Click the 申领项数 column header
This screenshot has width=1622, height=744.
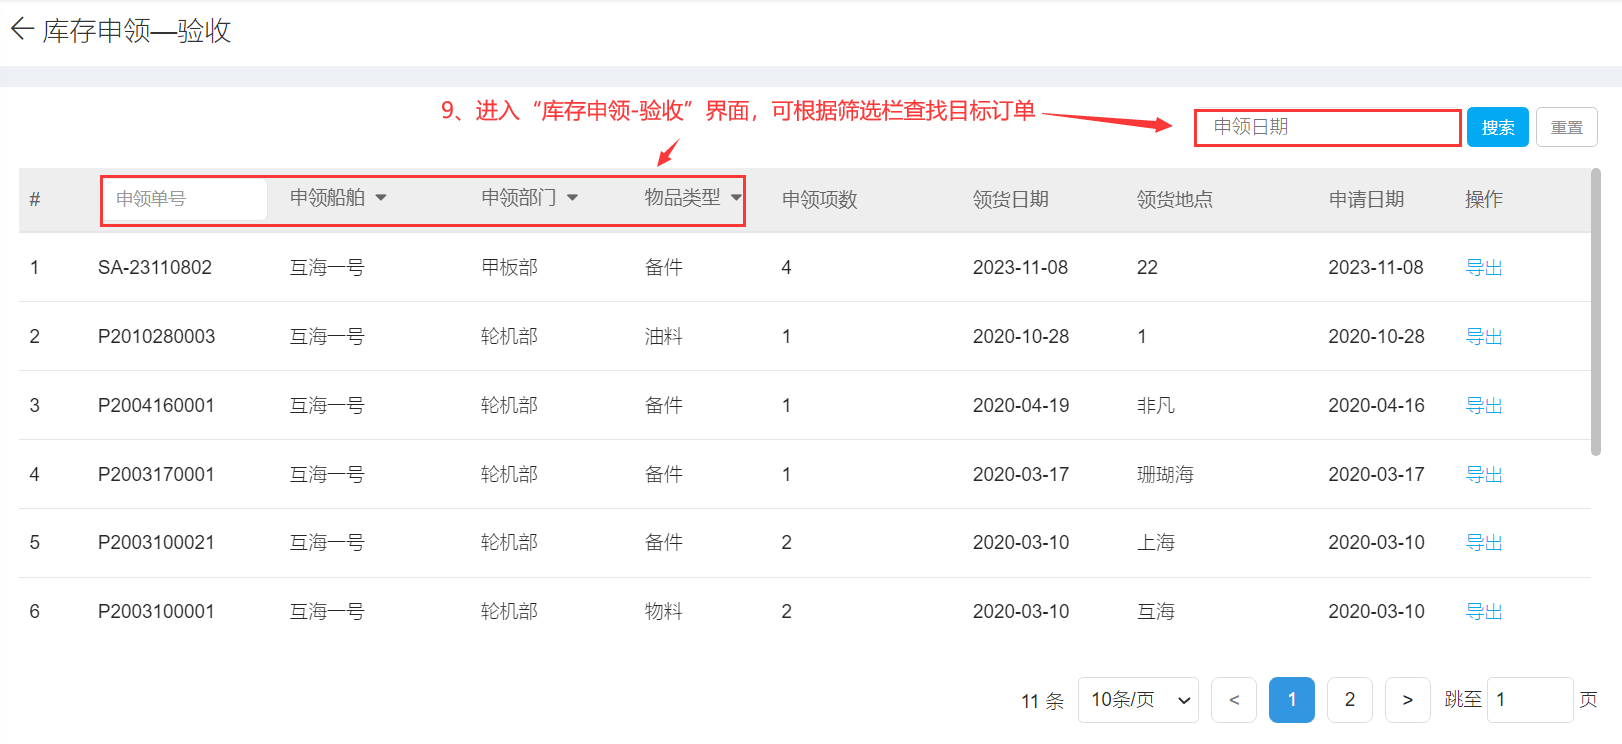coord(819,199)
